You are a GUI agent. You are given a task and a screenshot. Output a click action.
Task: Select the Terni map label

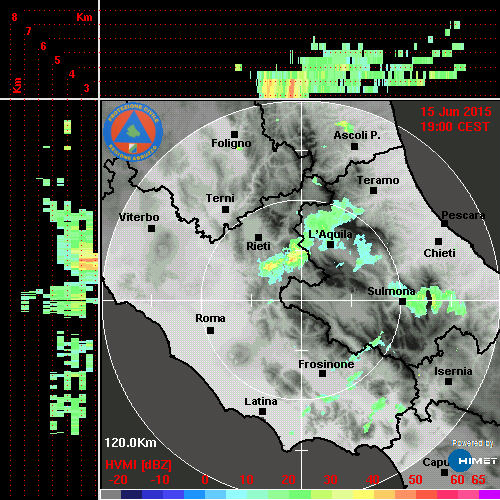220,198
